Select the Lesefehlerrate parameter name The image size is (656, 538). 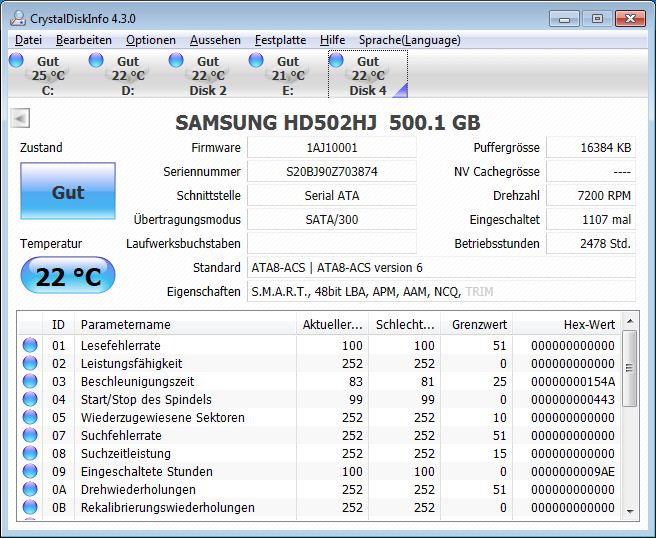coord(121,346)
